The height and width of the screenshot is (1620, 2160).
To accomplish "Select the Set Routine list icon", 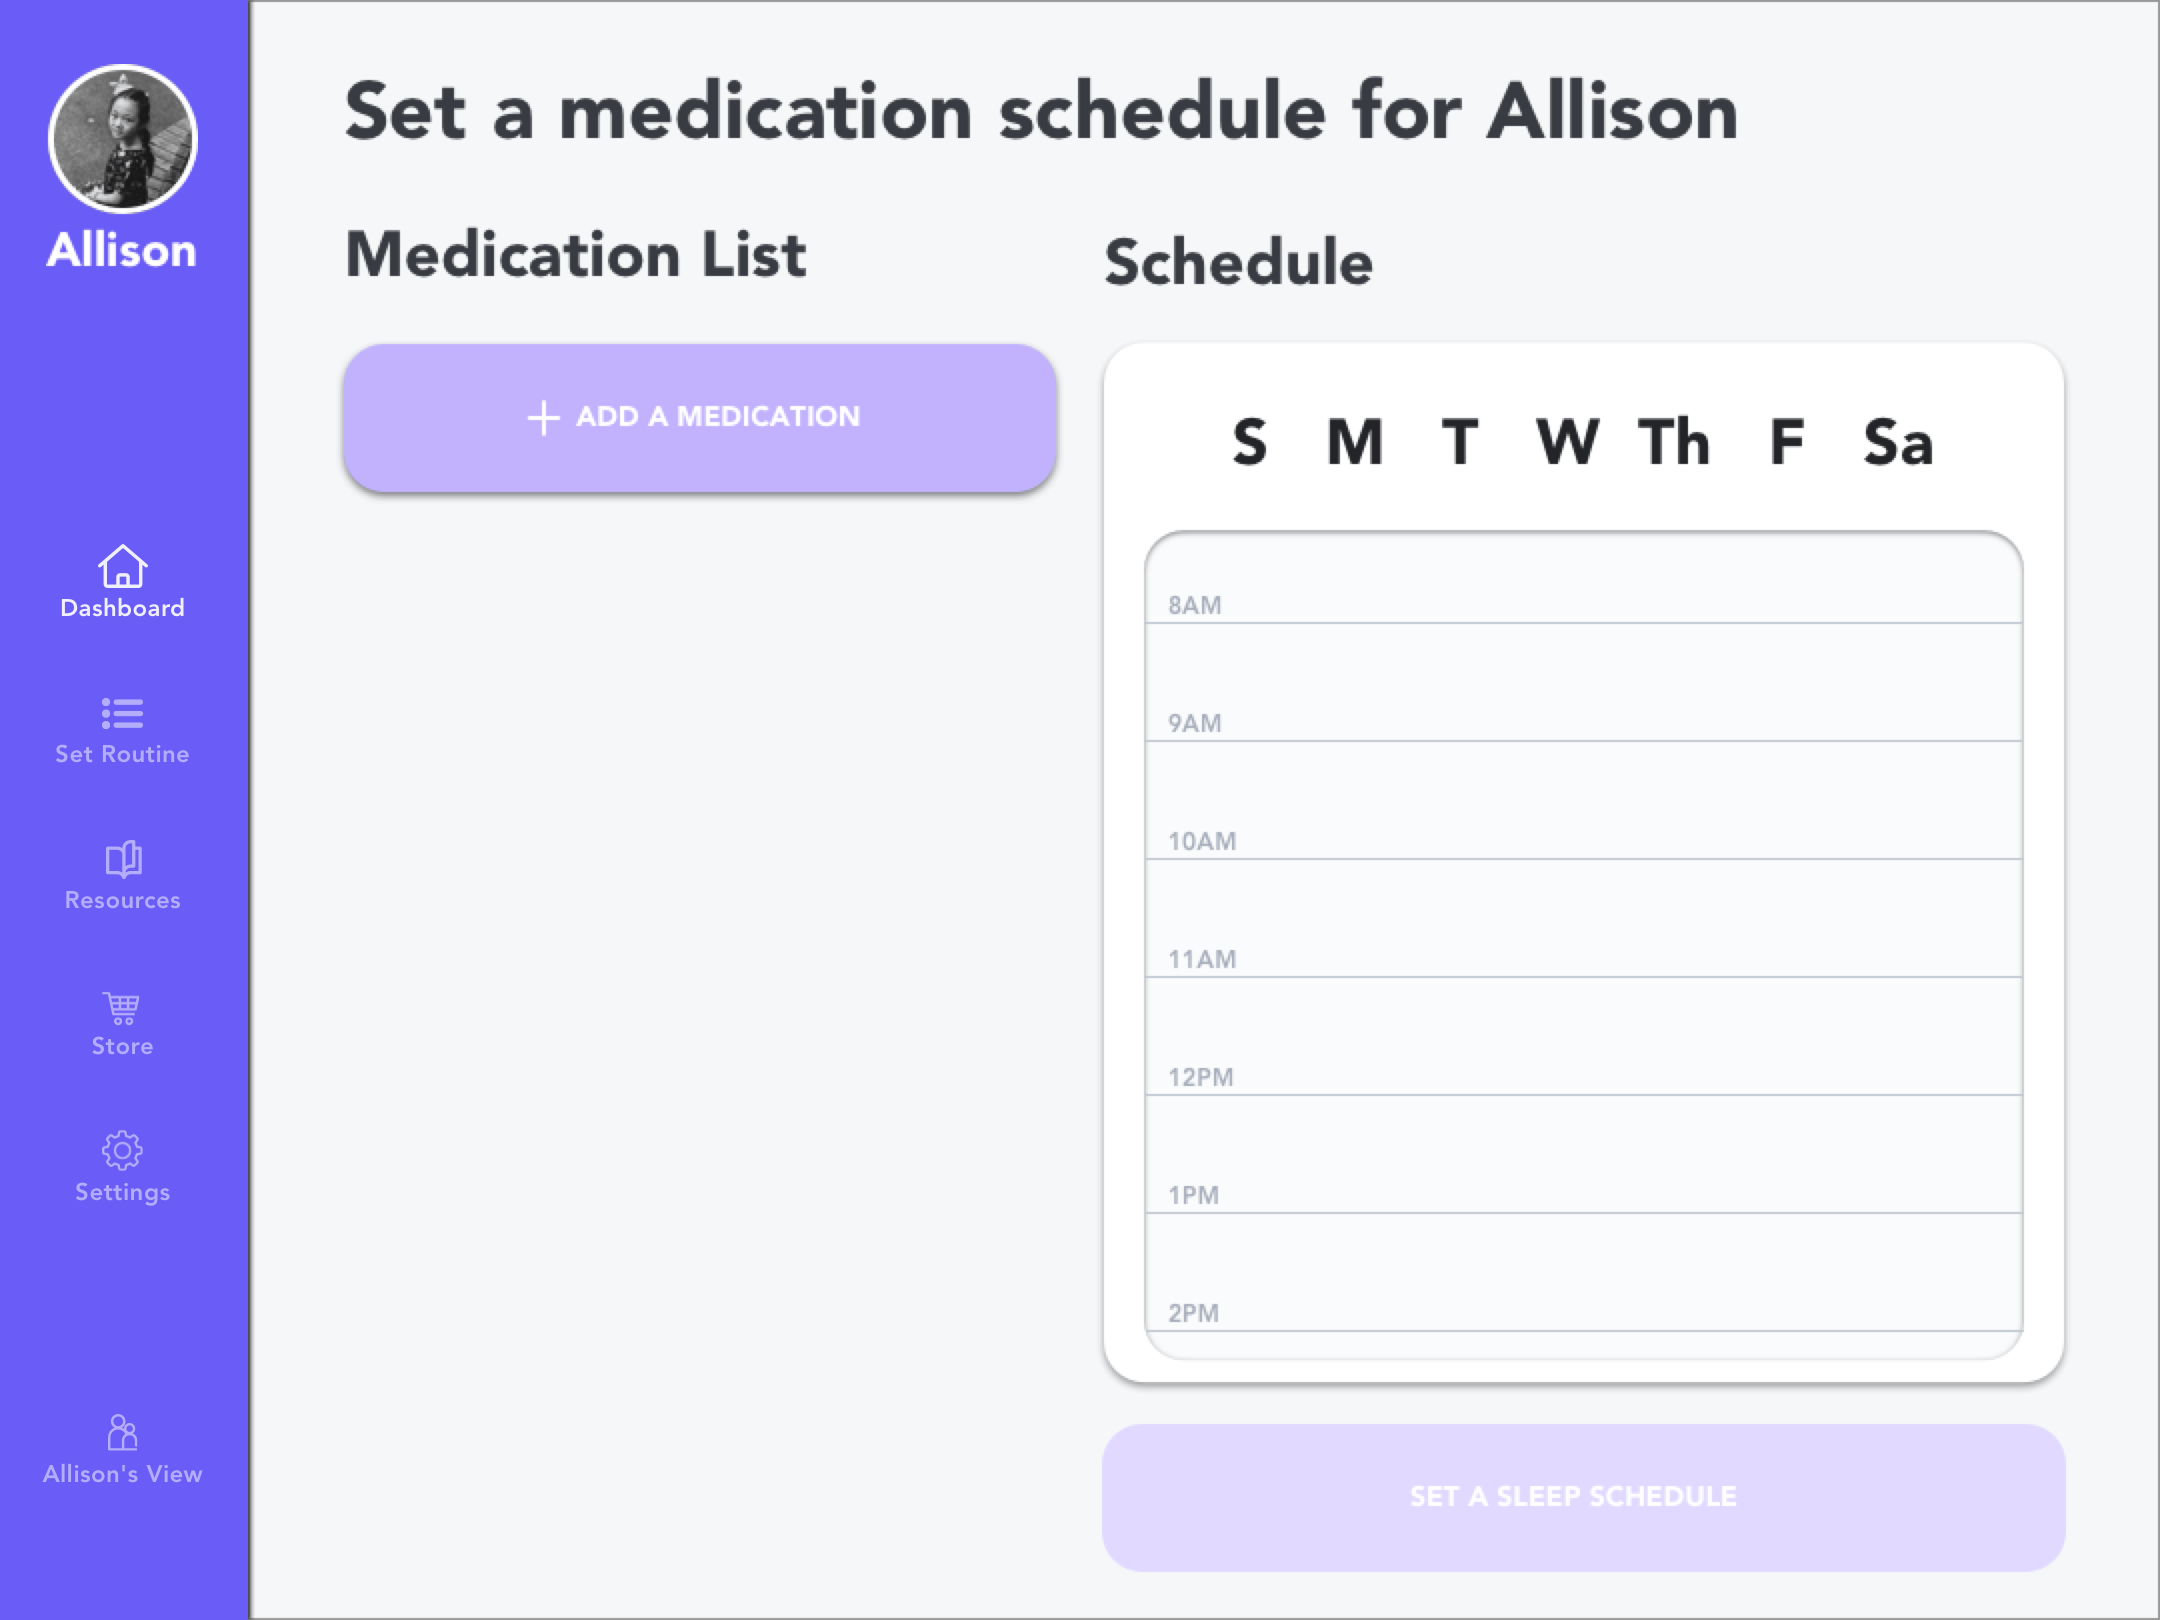I will pos(122,713).
